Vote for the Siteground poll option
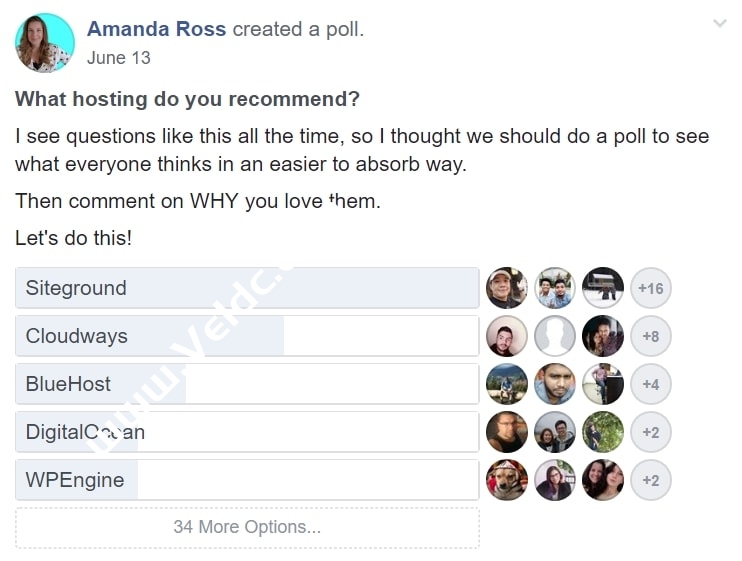Screen dimensions: 742x561 247,288
